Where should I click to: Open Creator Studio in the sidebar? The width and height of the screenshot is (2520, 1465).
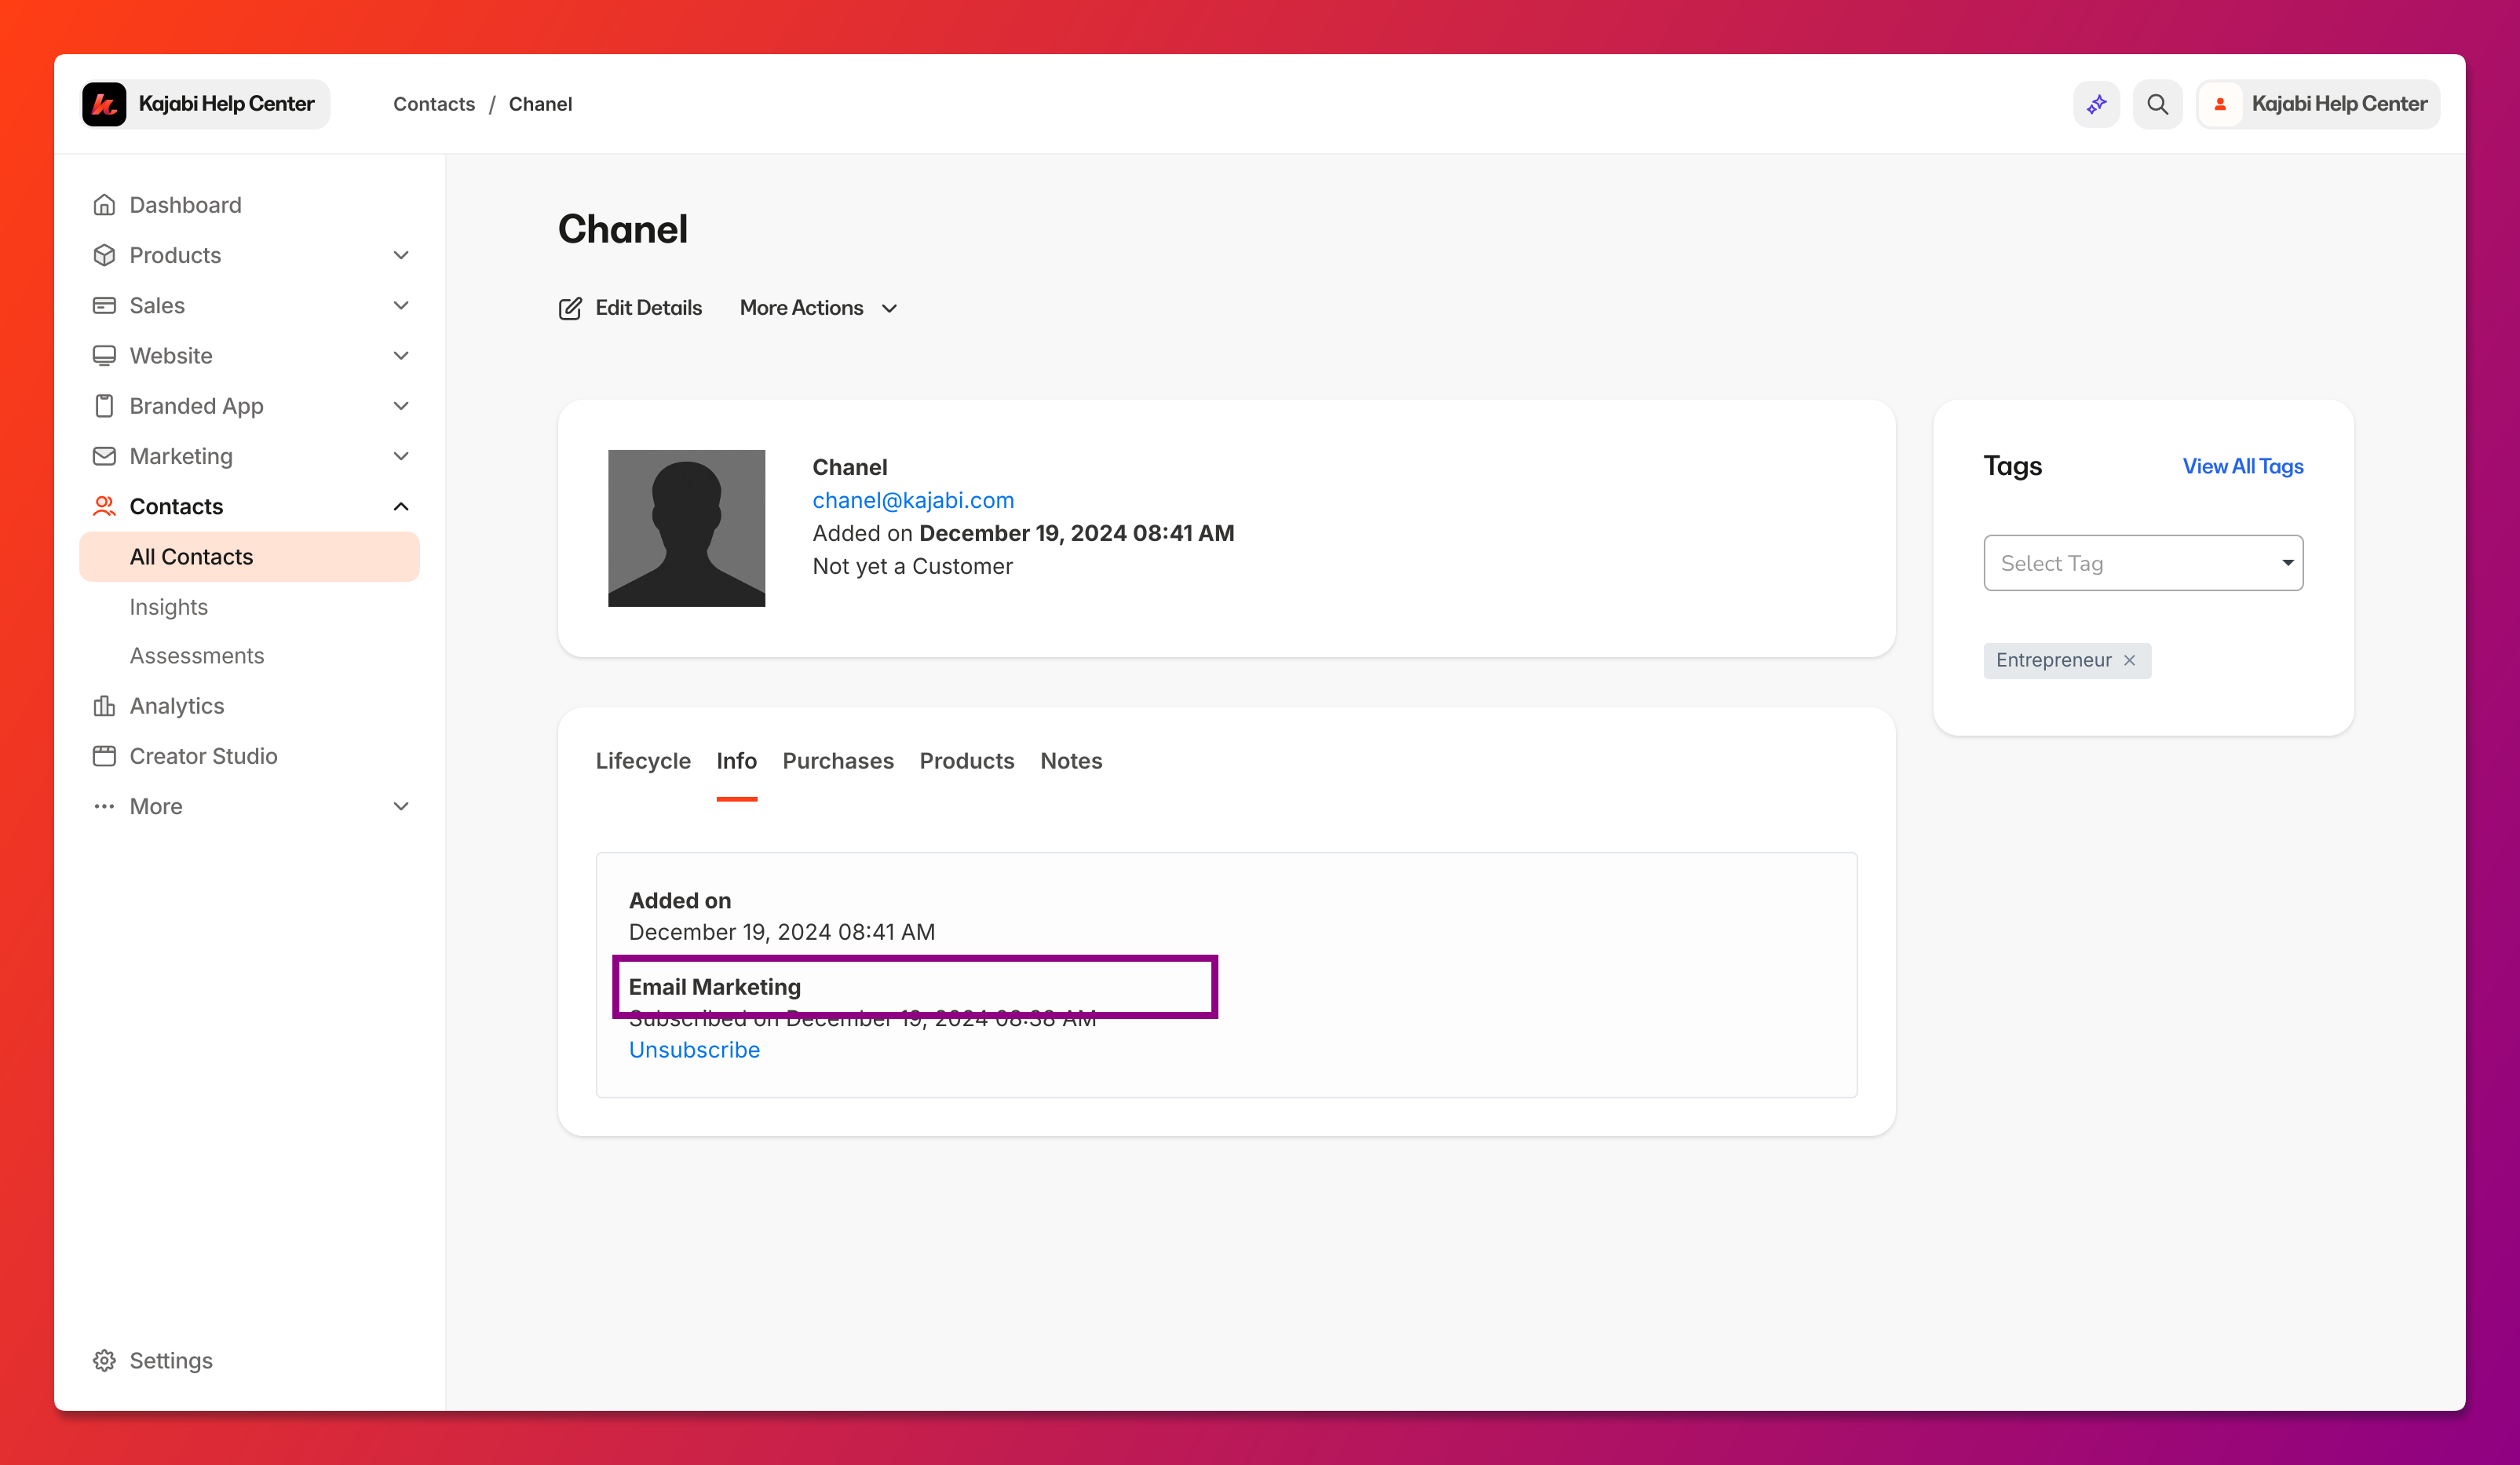[x=203, y=756]
